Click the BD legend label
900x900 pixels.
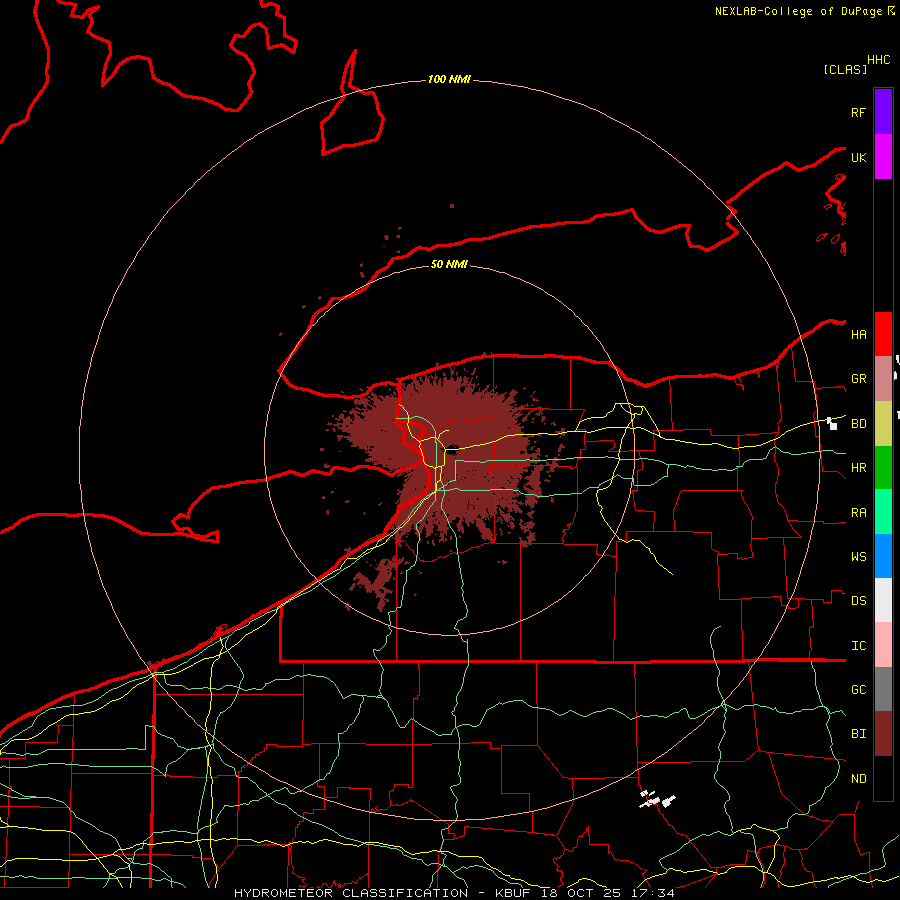click(858, 424)
